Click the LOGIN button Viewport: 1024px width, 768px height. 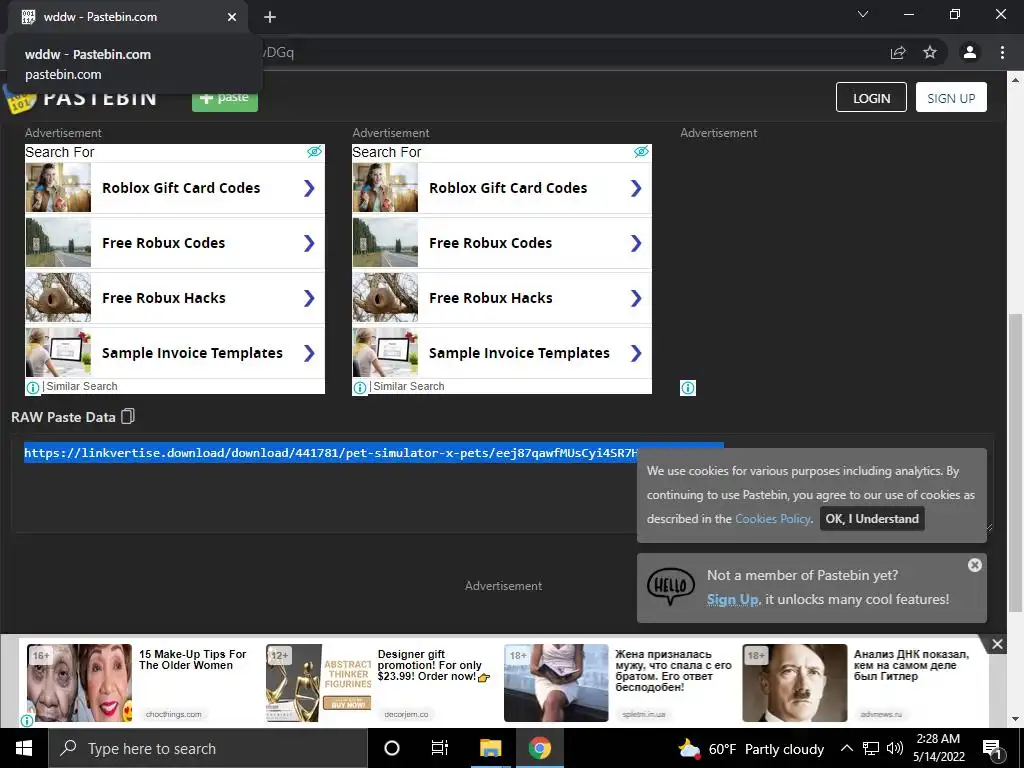click(871, 98)
